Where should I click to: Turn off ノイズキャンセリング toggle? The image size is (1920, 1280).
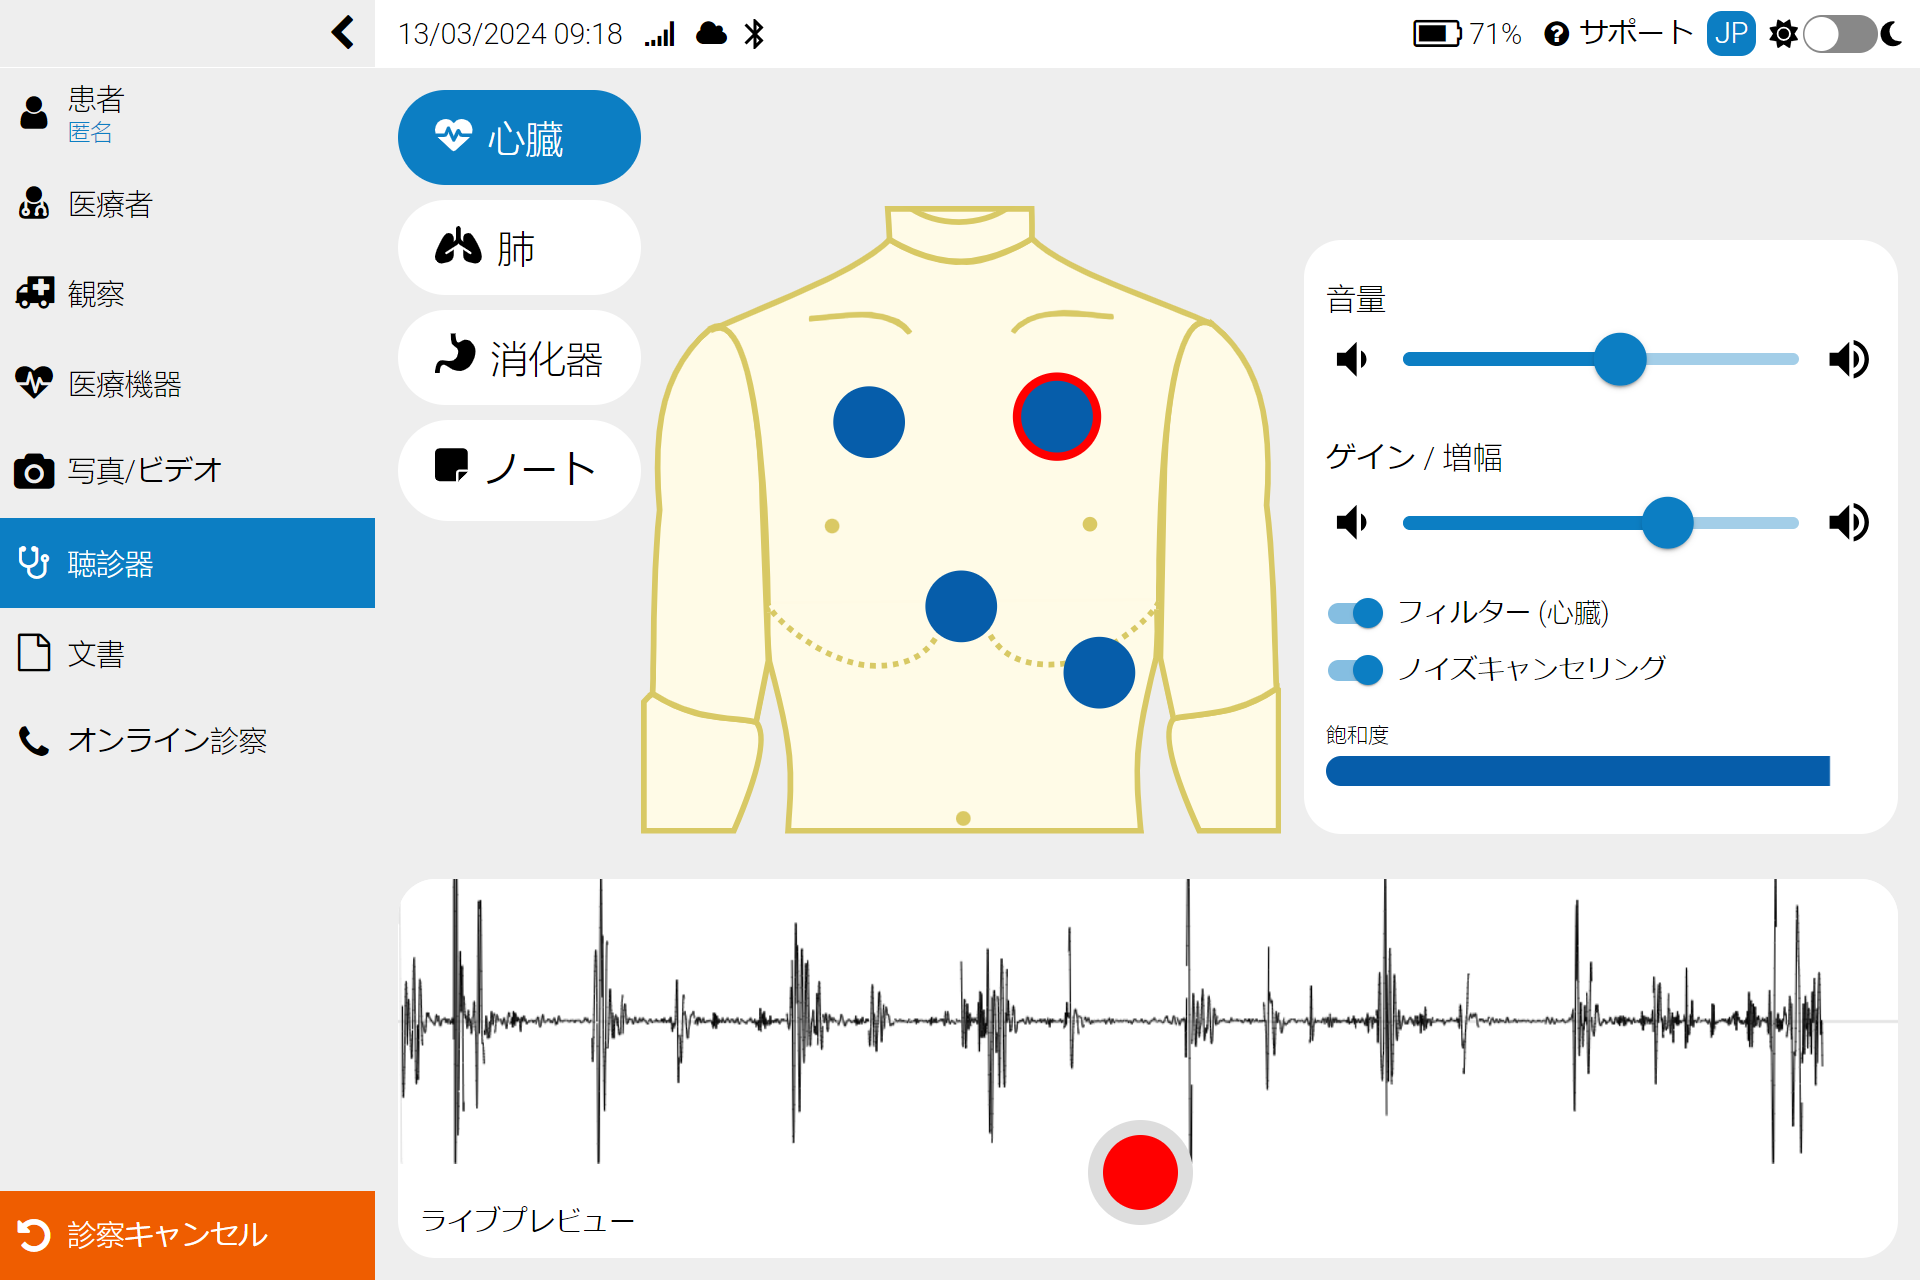[x=1355, y=669]
